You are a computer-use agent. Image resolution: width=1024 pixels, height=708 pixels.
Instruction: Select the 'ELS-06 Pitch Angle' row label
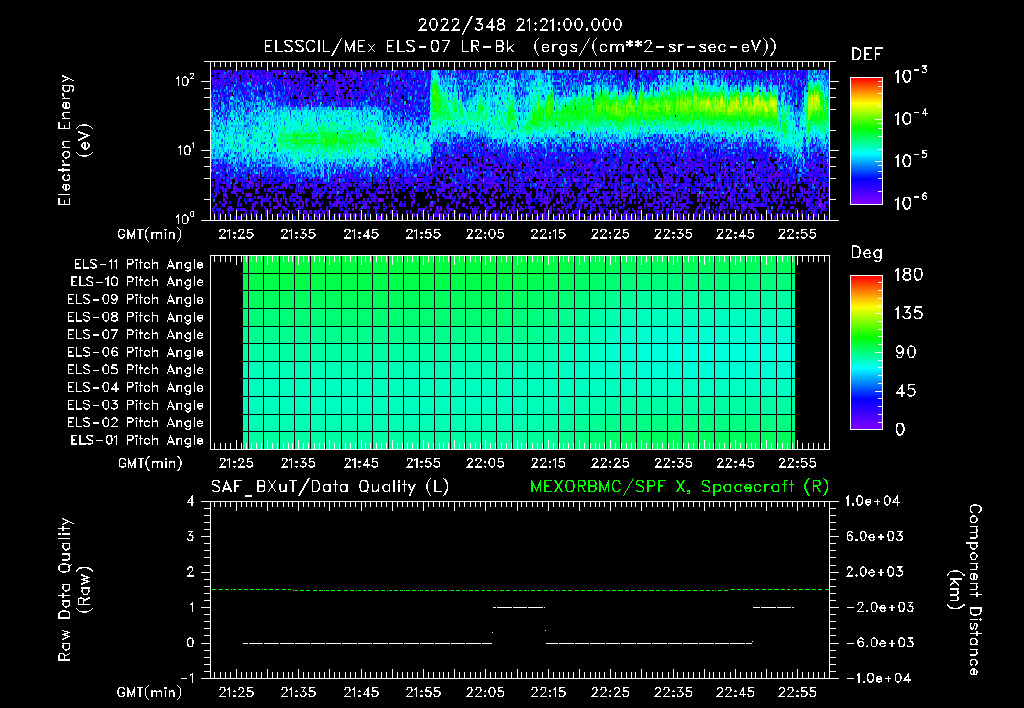(x=136, y=353)
